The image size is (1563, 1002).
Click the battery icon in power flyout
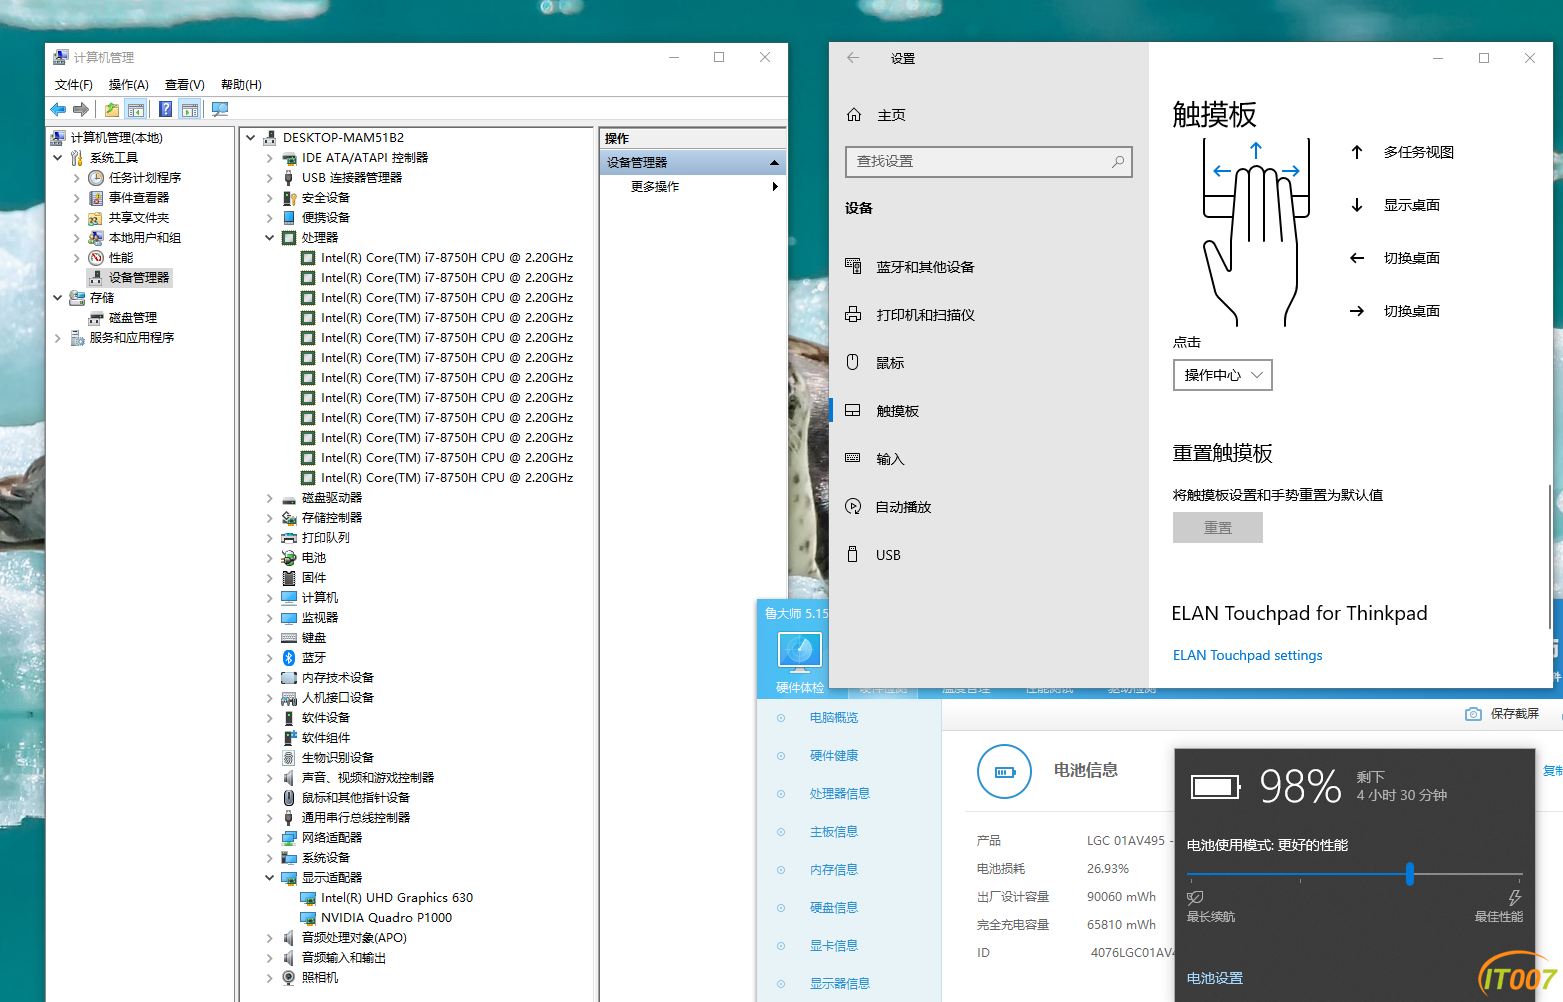click(1216, 787)
